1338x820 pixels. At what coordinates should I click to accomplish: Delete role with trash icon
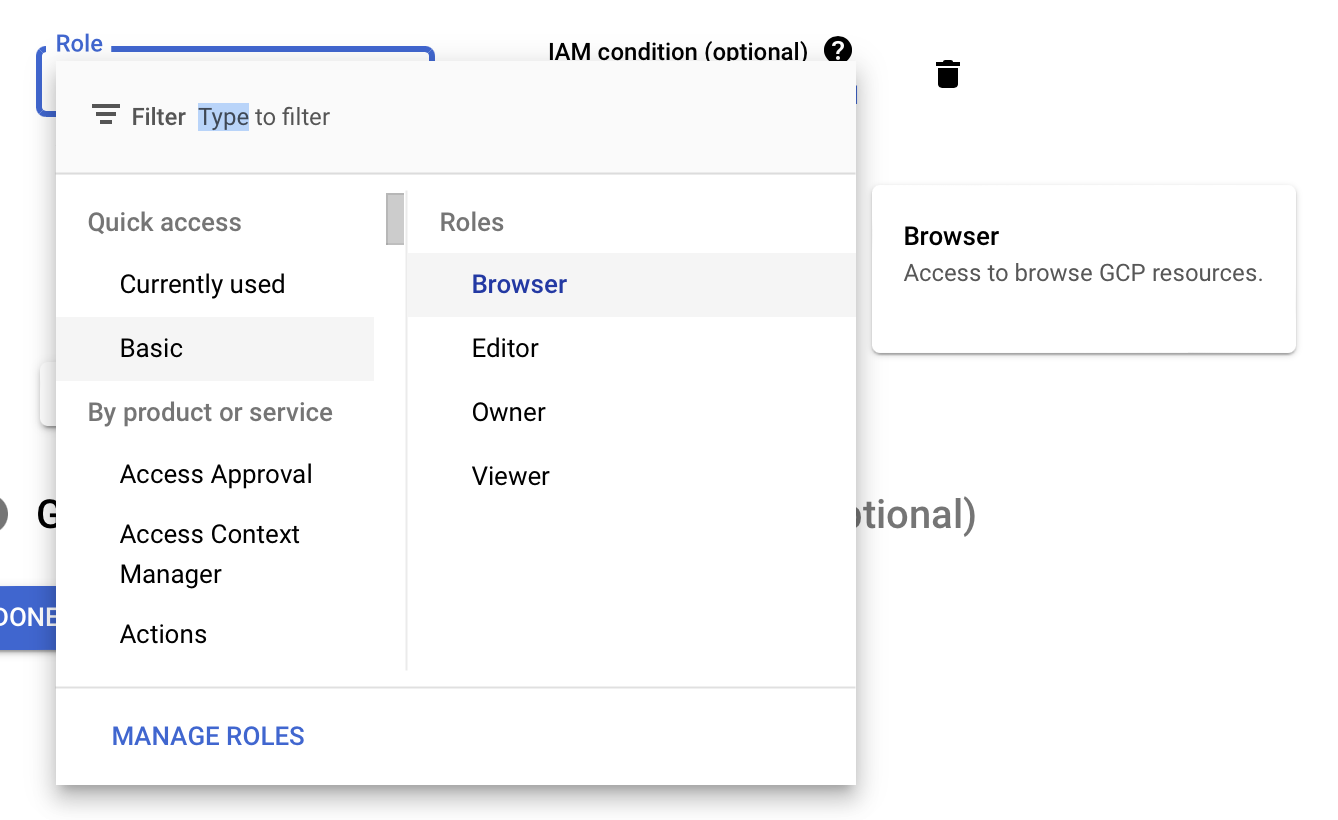click(948, 74)
